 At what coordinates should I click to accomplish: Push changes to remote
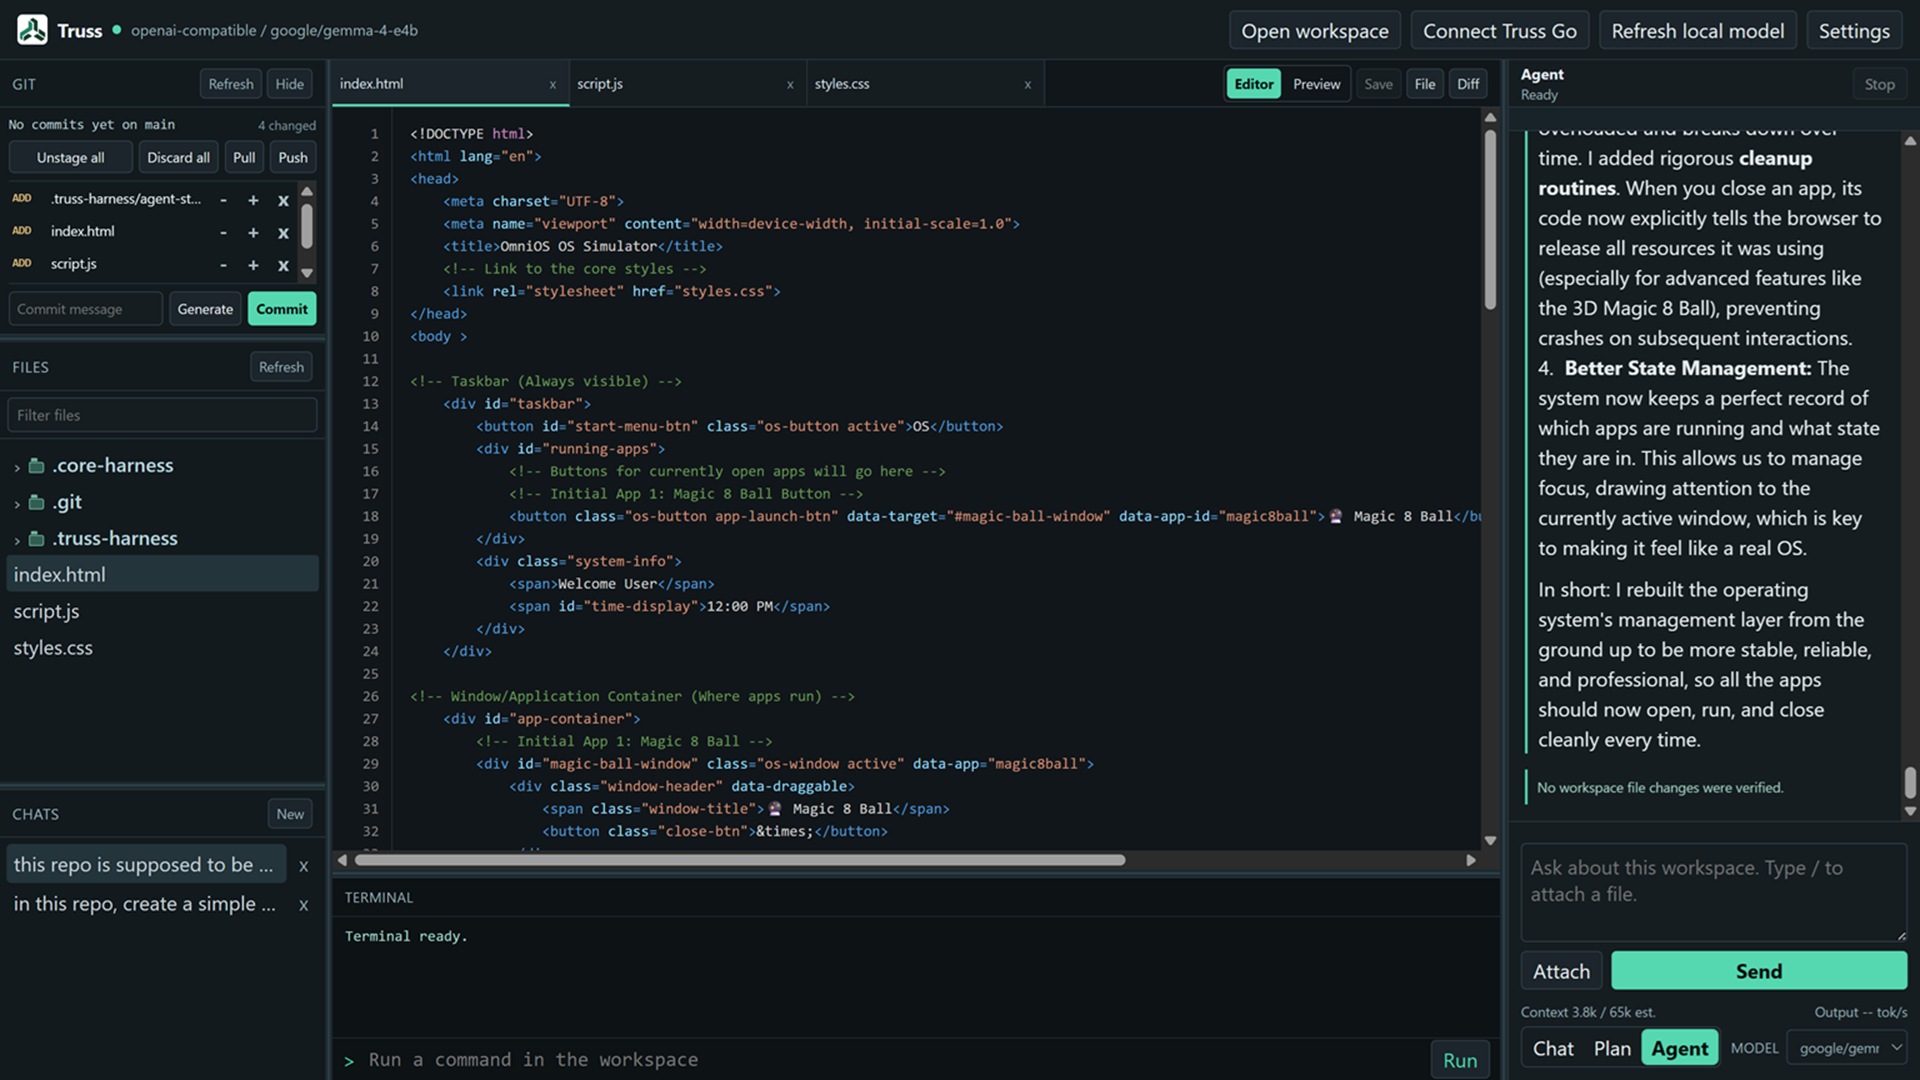click(x=293, y=157)
